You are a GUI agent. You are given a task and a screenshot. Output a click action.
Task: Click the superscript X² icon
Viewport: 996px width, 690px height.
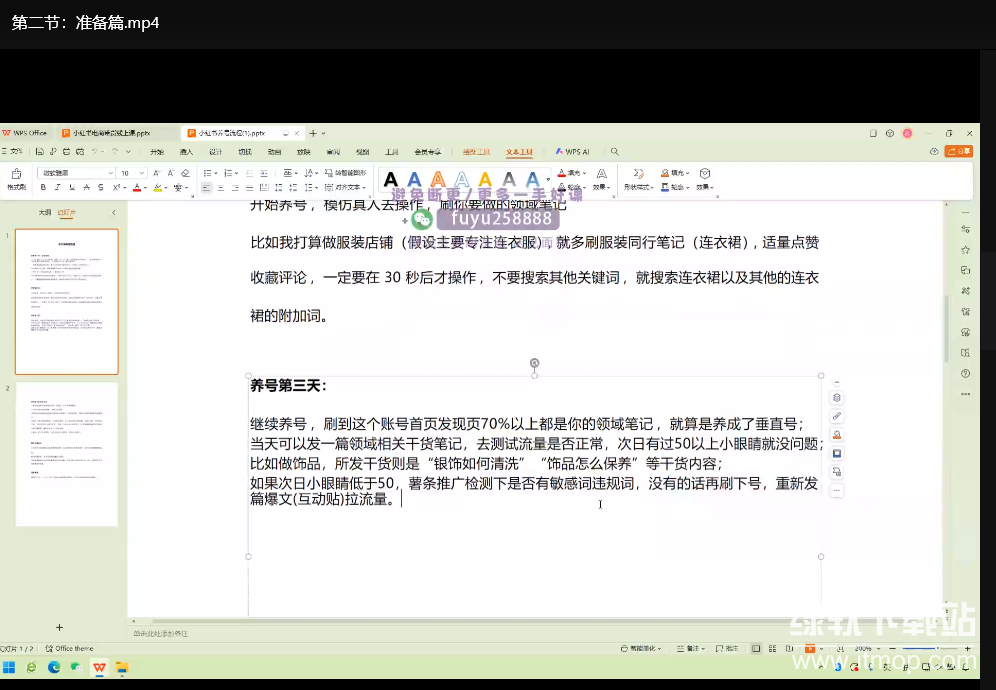(117, 187)
